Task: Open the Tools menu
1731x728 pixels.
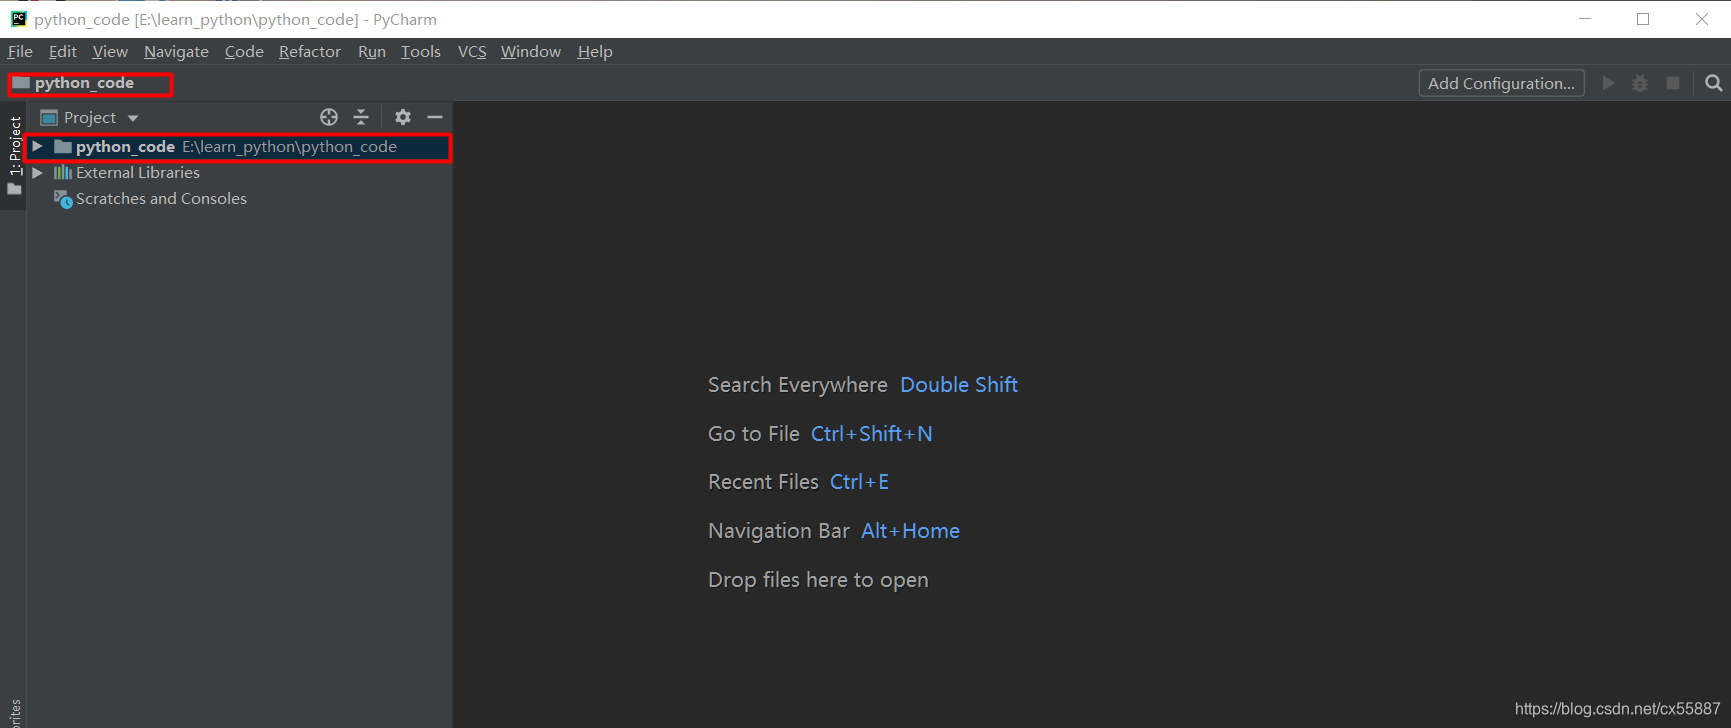Action: coord(421,51)
